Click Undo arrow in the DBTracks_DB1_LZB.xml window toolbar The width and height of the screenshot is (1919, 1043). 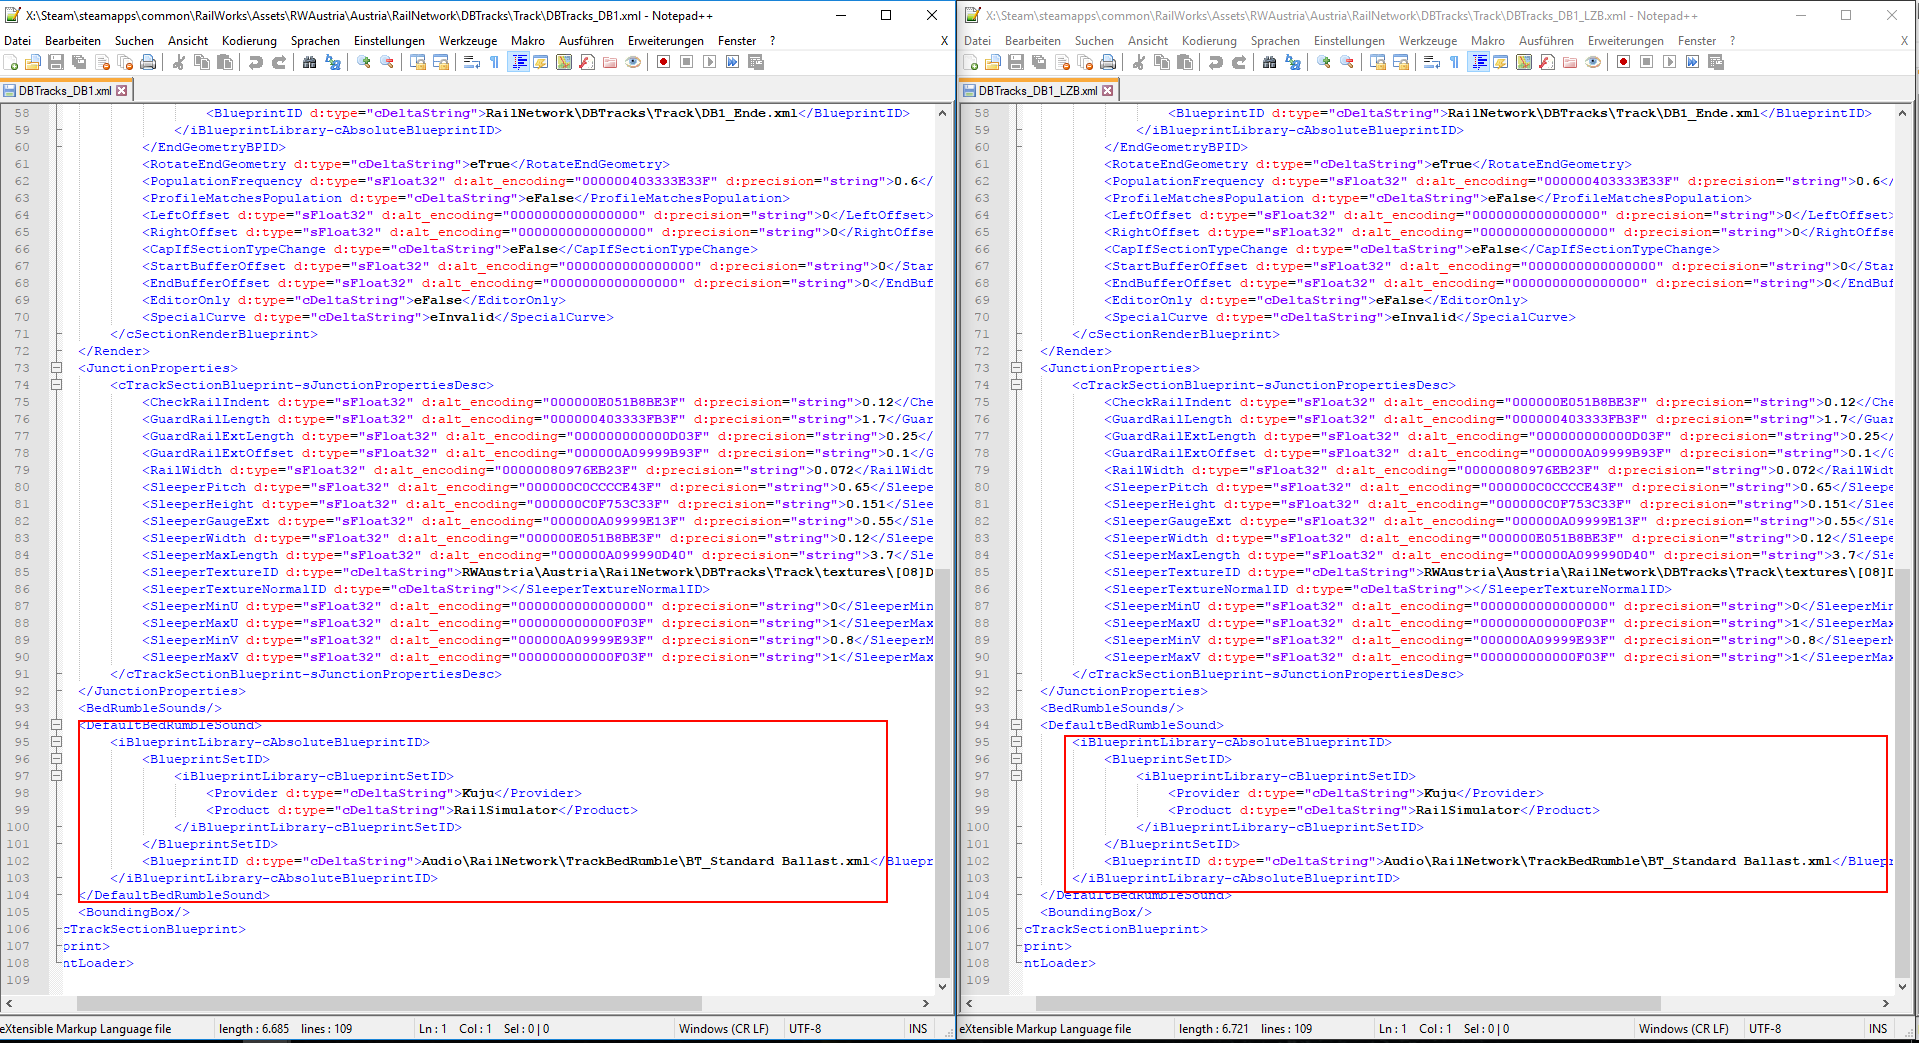click(x=1215, y=62)
